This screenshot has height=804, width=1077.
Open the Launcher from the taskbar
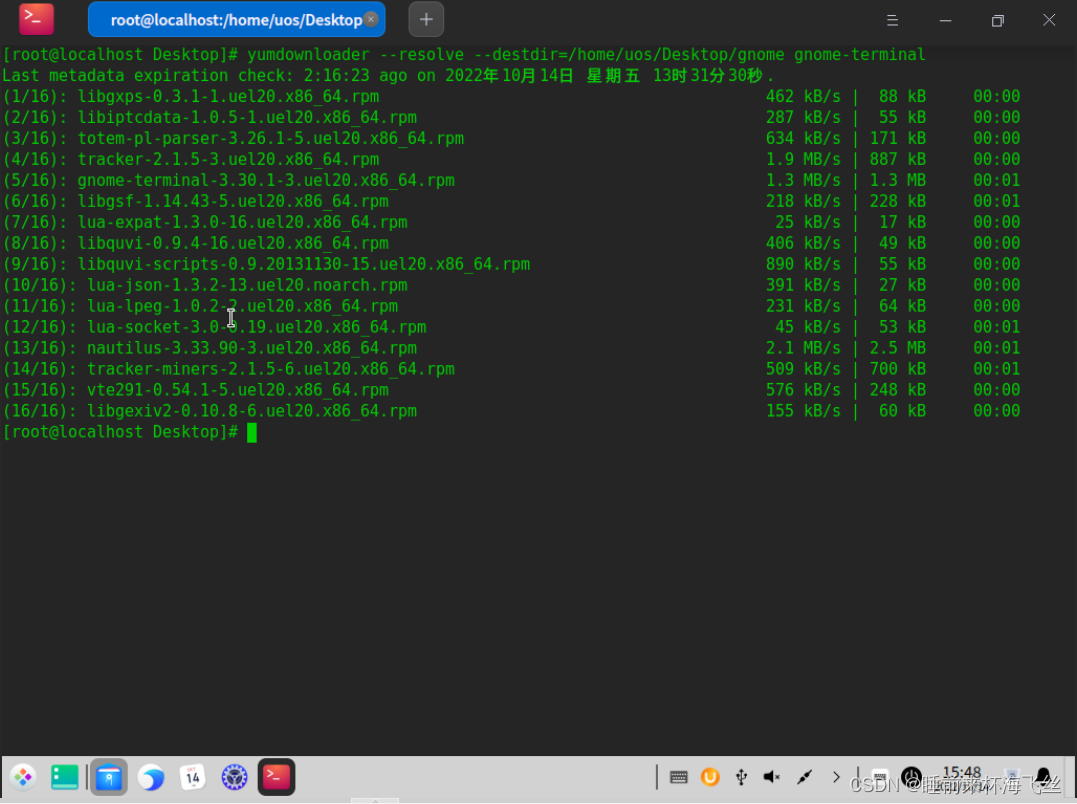22,777
